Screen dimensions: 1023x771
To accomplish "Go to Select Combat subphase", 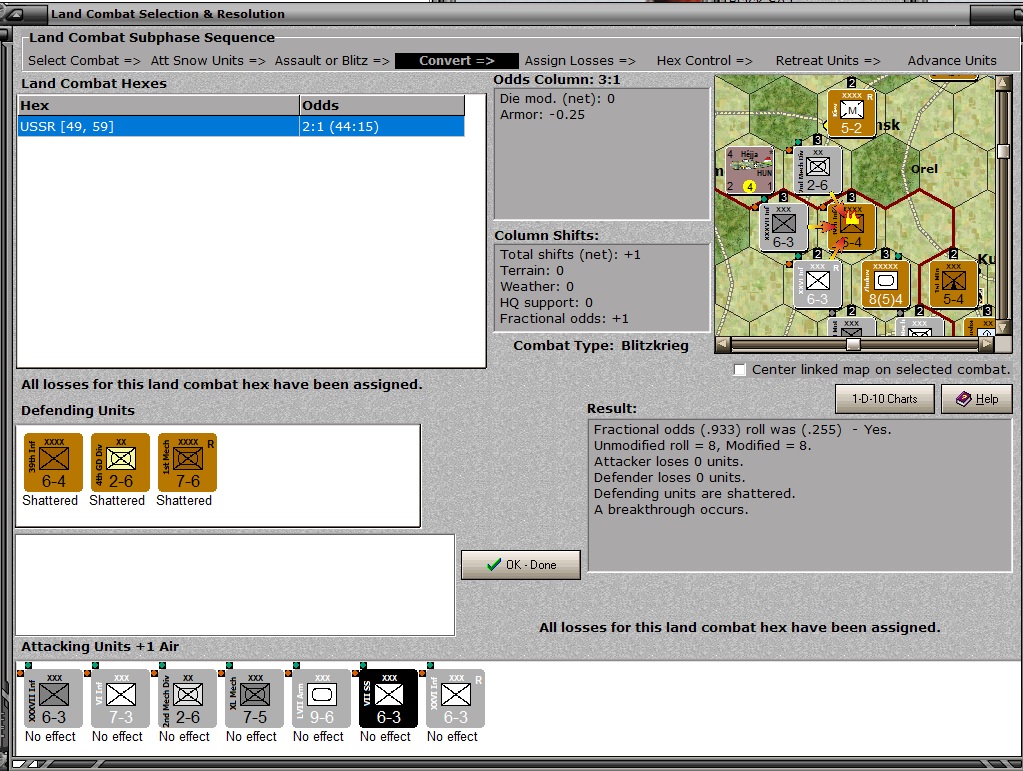I will 84,61.
